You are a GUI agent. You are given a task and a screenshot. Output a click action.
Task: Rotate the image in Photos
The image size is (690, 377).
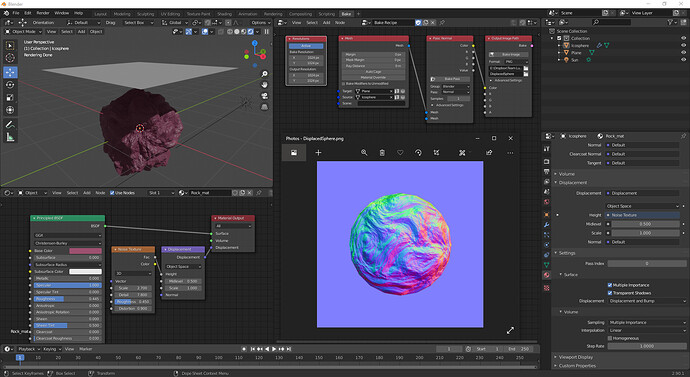click(418, 153)
